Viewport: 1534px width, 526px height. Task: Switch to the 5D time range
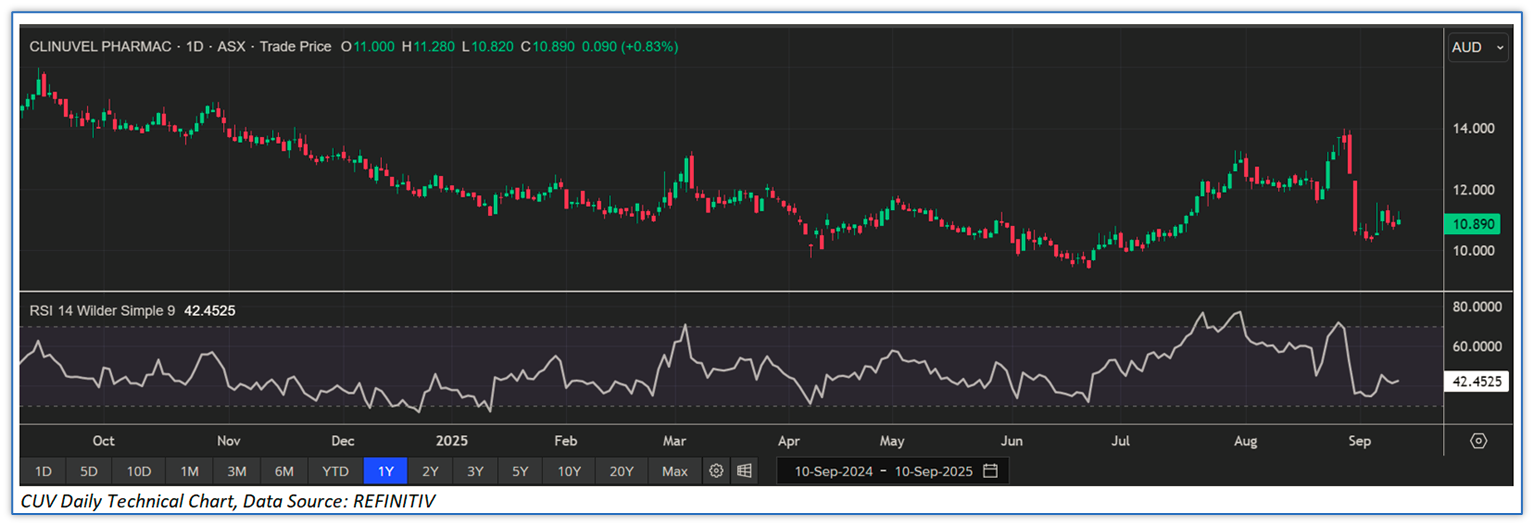point(89,471)
